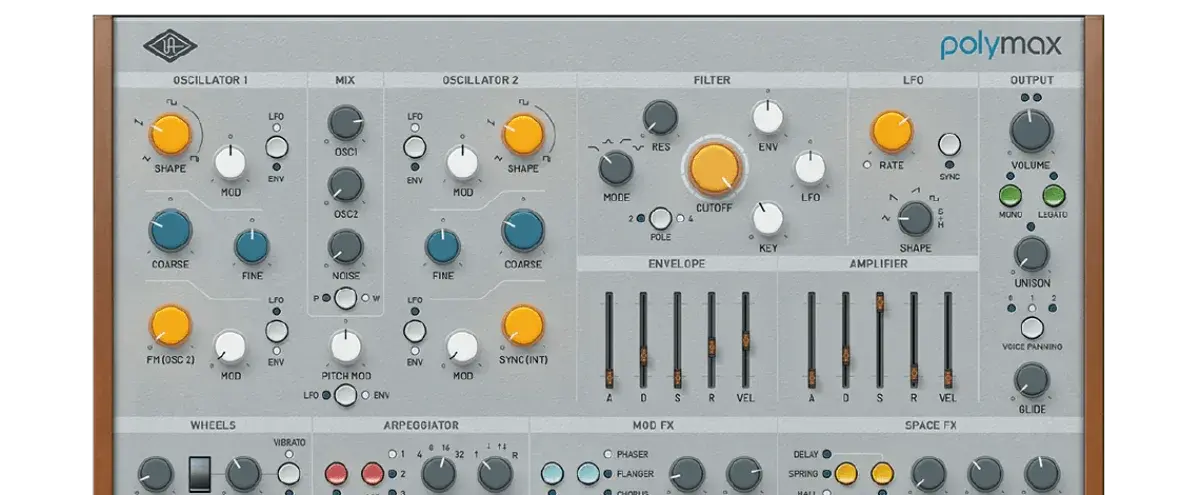The width and height of the screenshot is (1200, 495).
Task: Click the Amplifier R (release) fader
Action: coord(914,376)
